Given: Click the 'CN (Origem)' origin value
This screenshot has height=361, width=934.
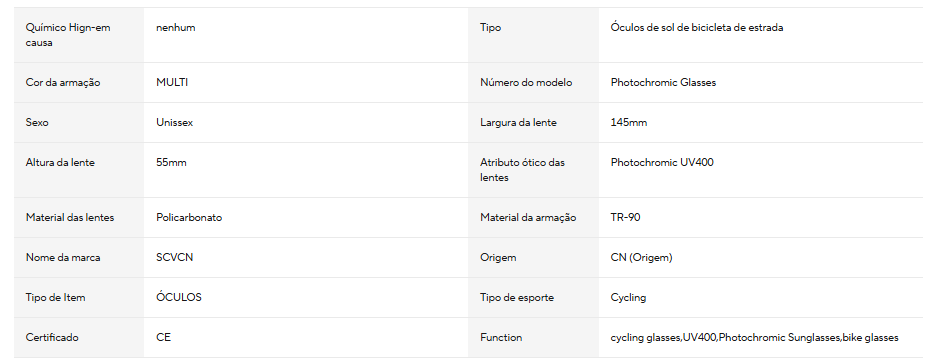Looking at the screenshot, I should [x=642, y=258].
